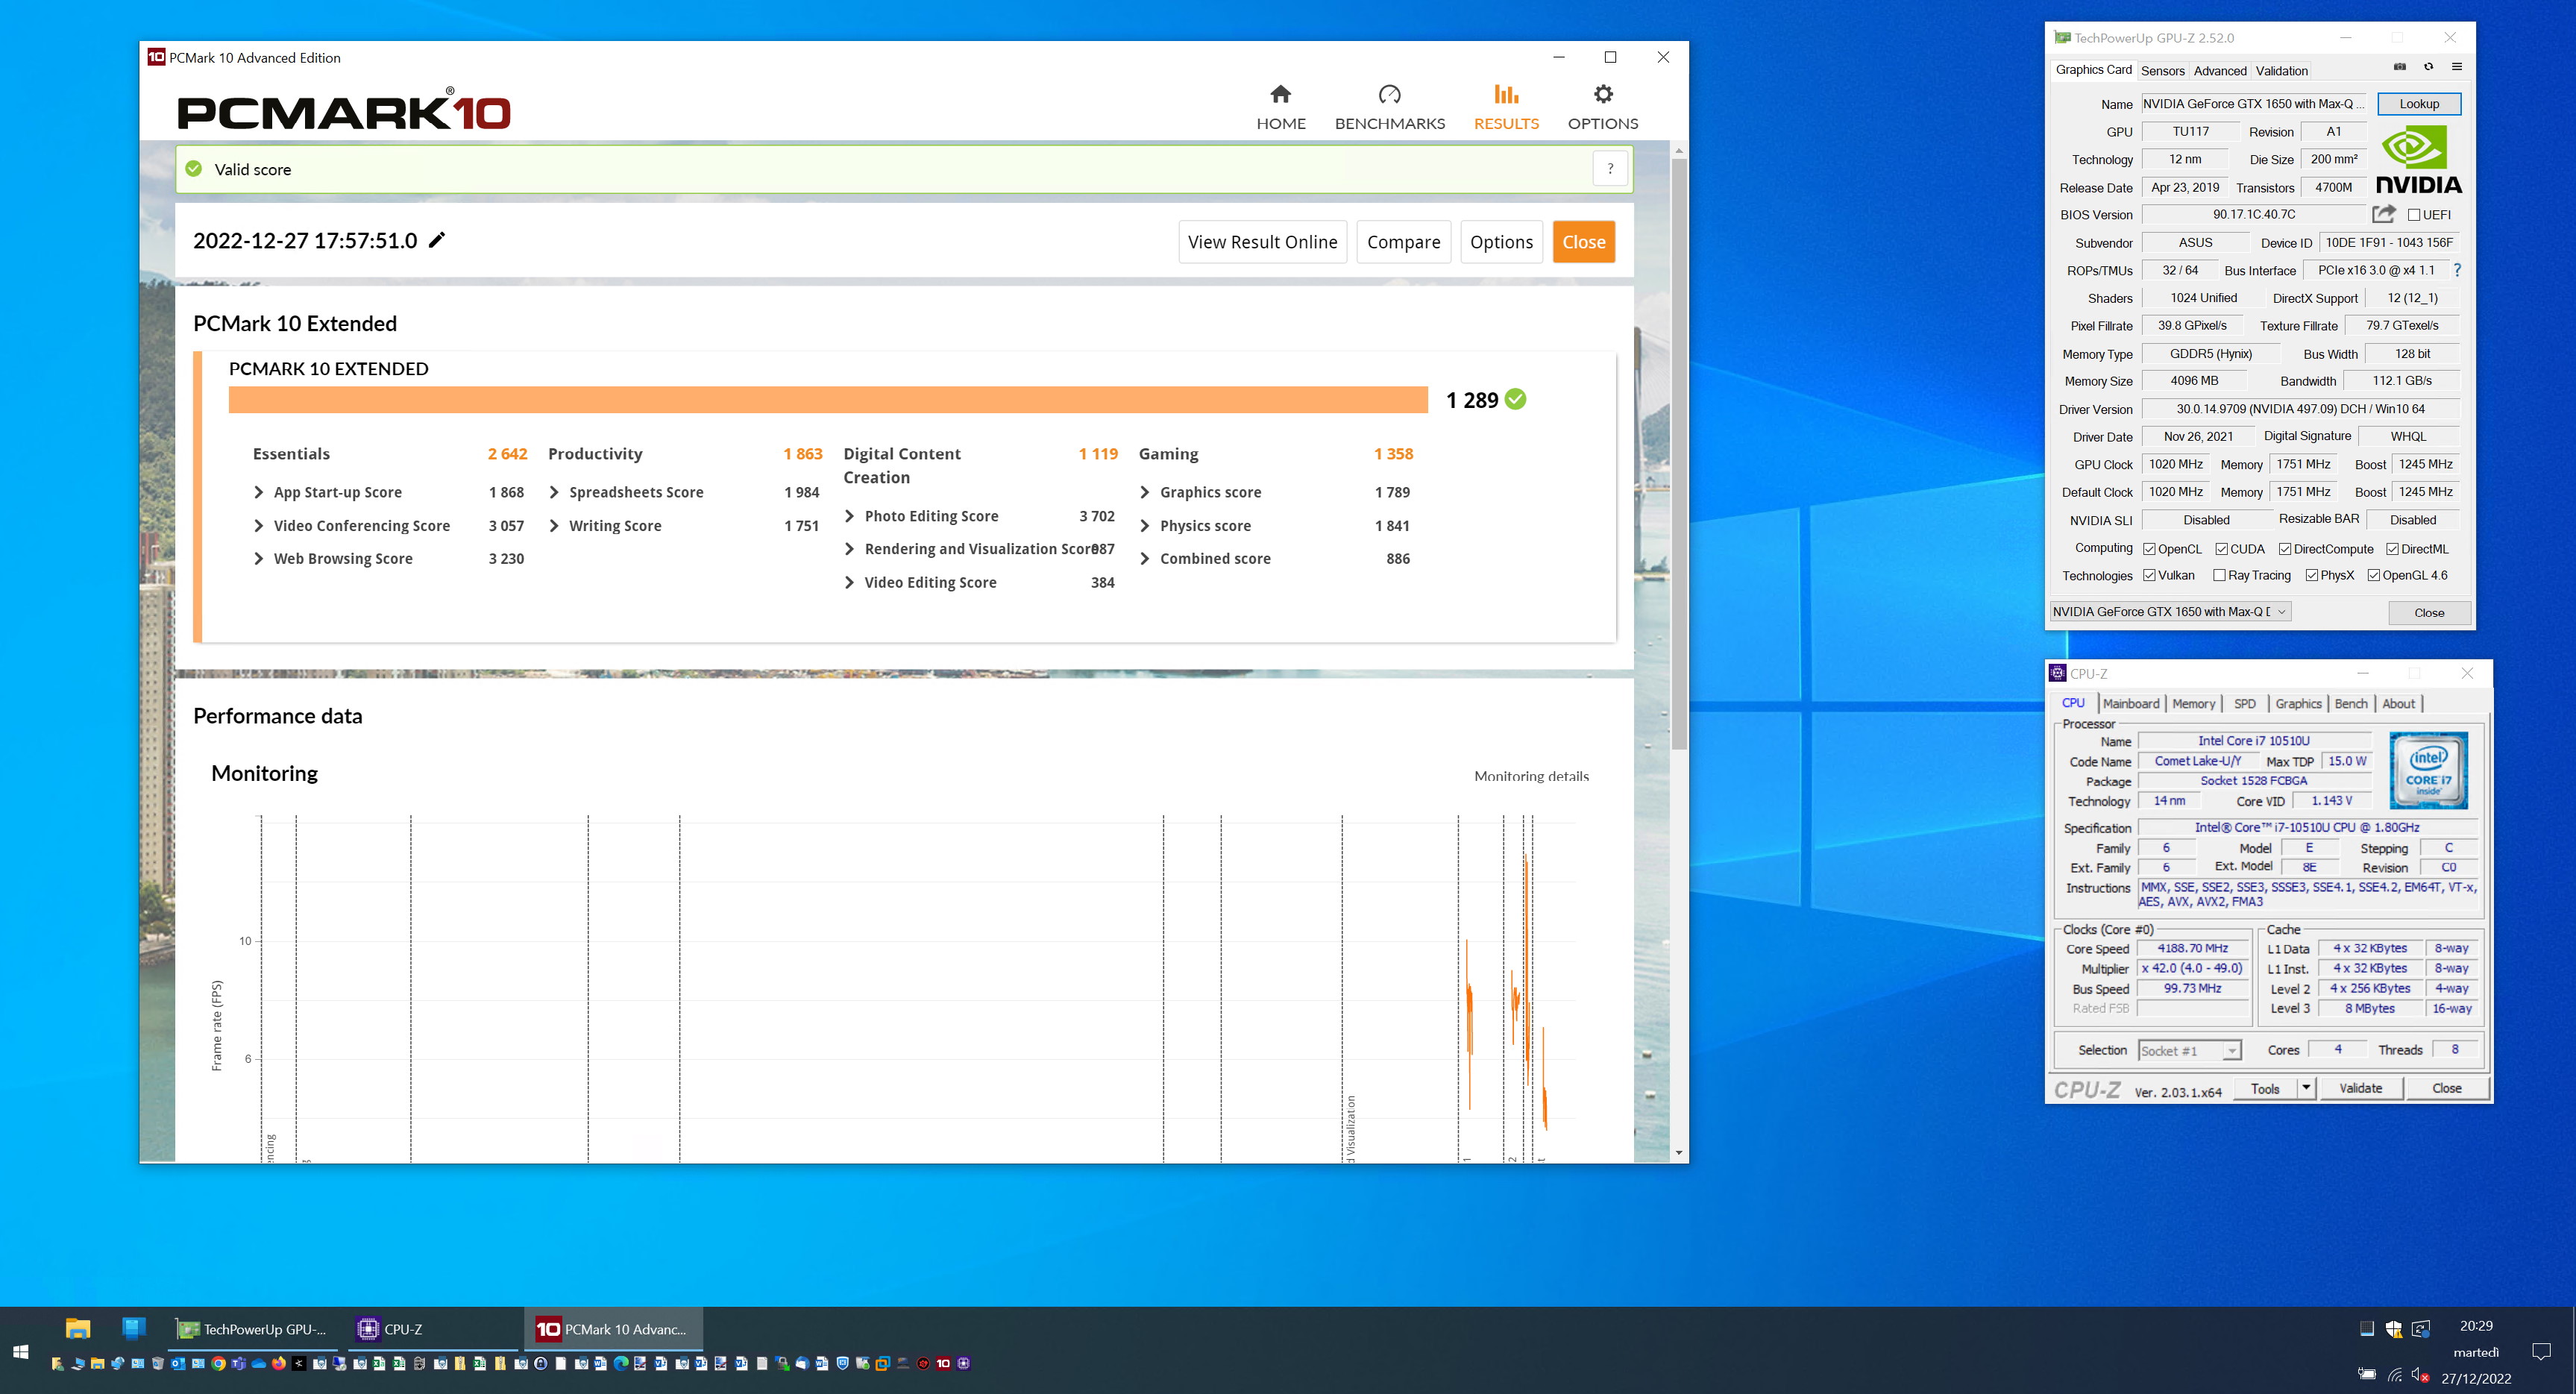Switch to the Validation tab in GPU-Z

pos(2281,71)
